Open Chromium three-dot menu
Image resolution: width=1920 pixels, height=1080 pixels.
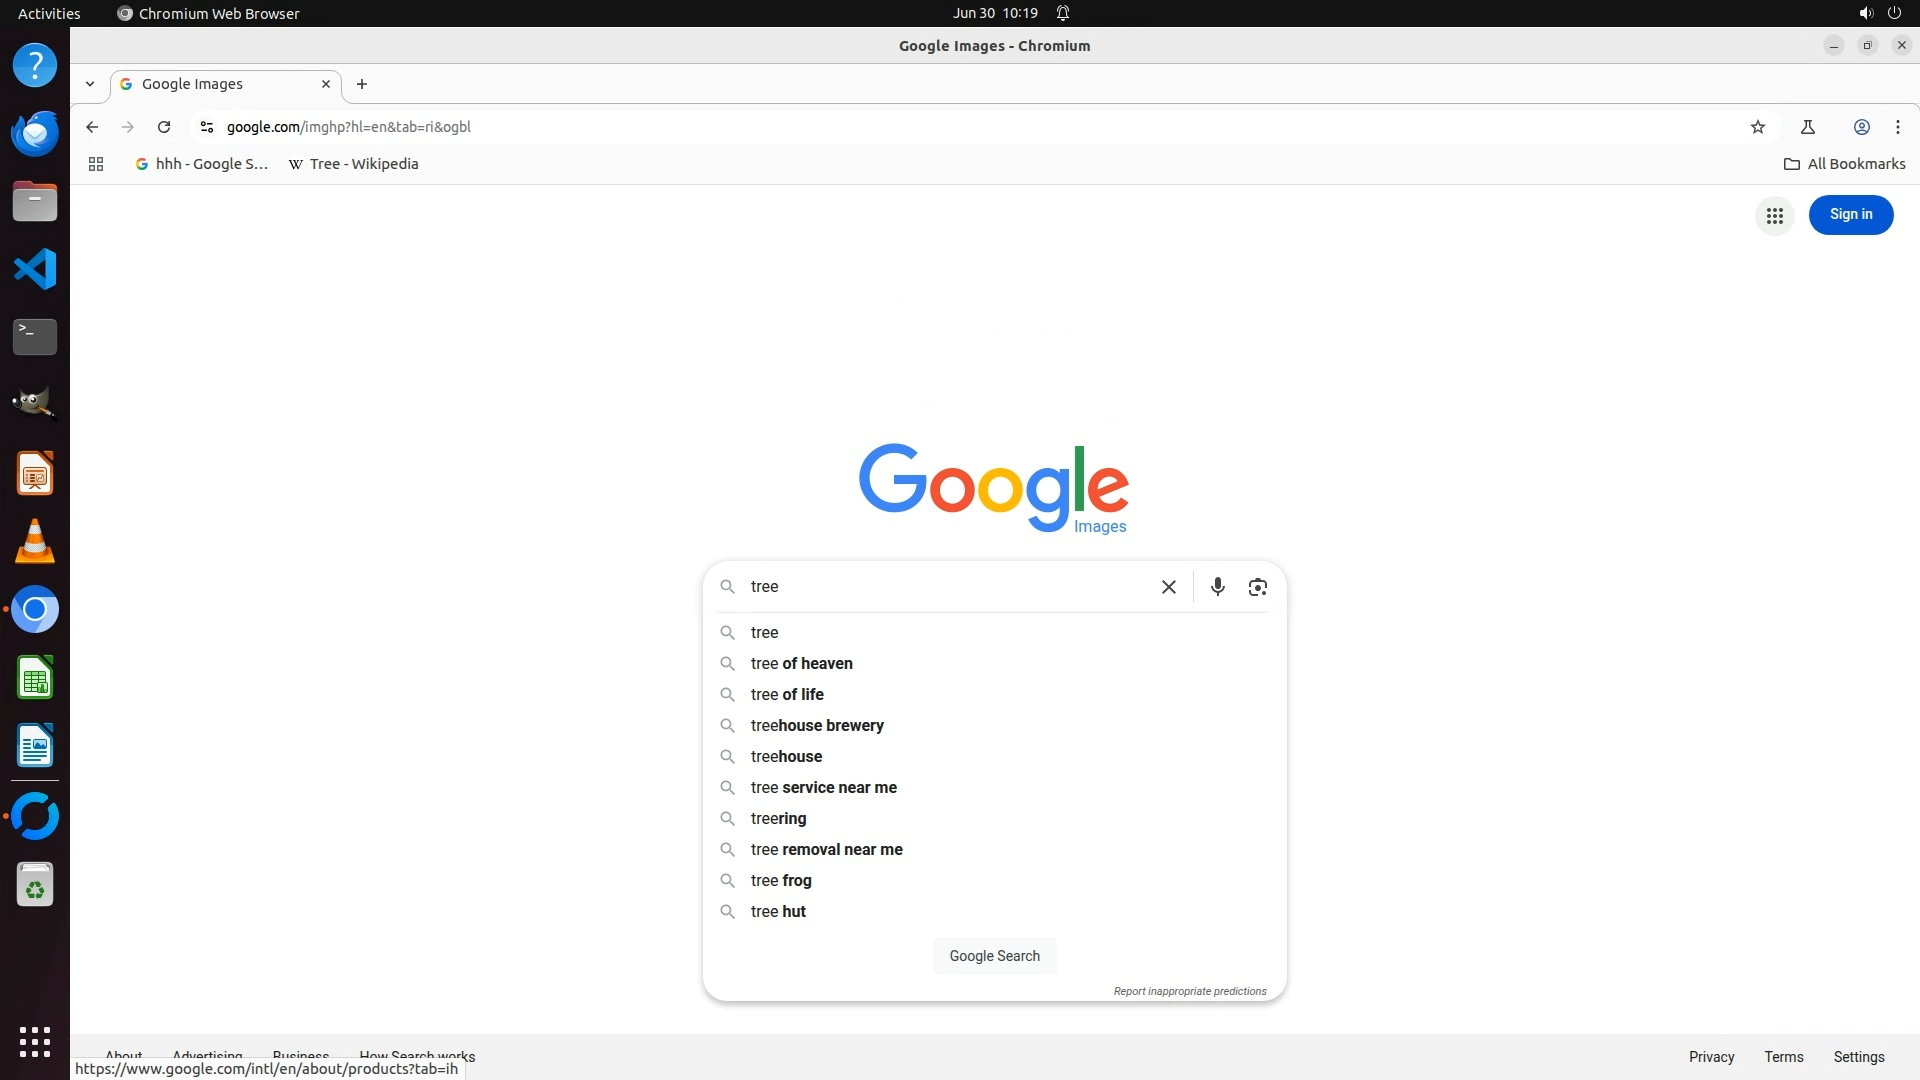tap(1897, 127)
